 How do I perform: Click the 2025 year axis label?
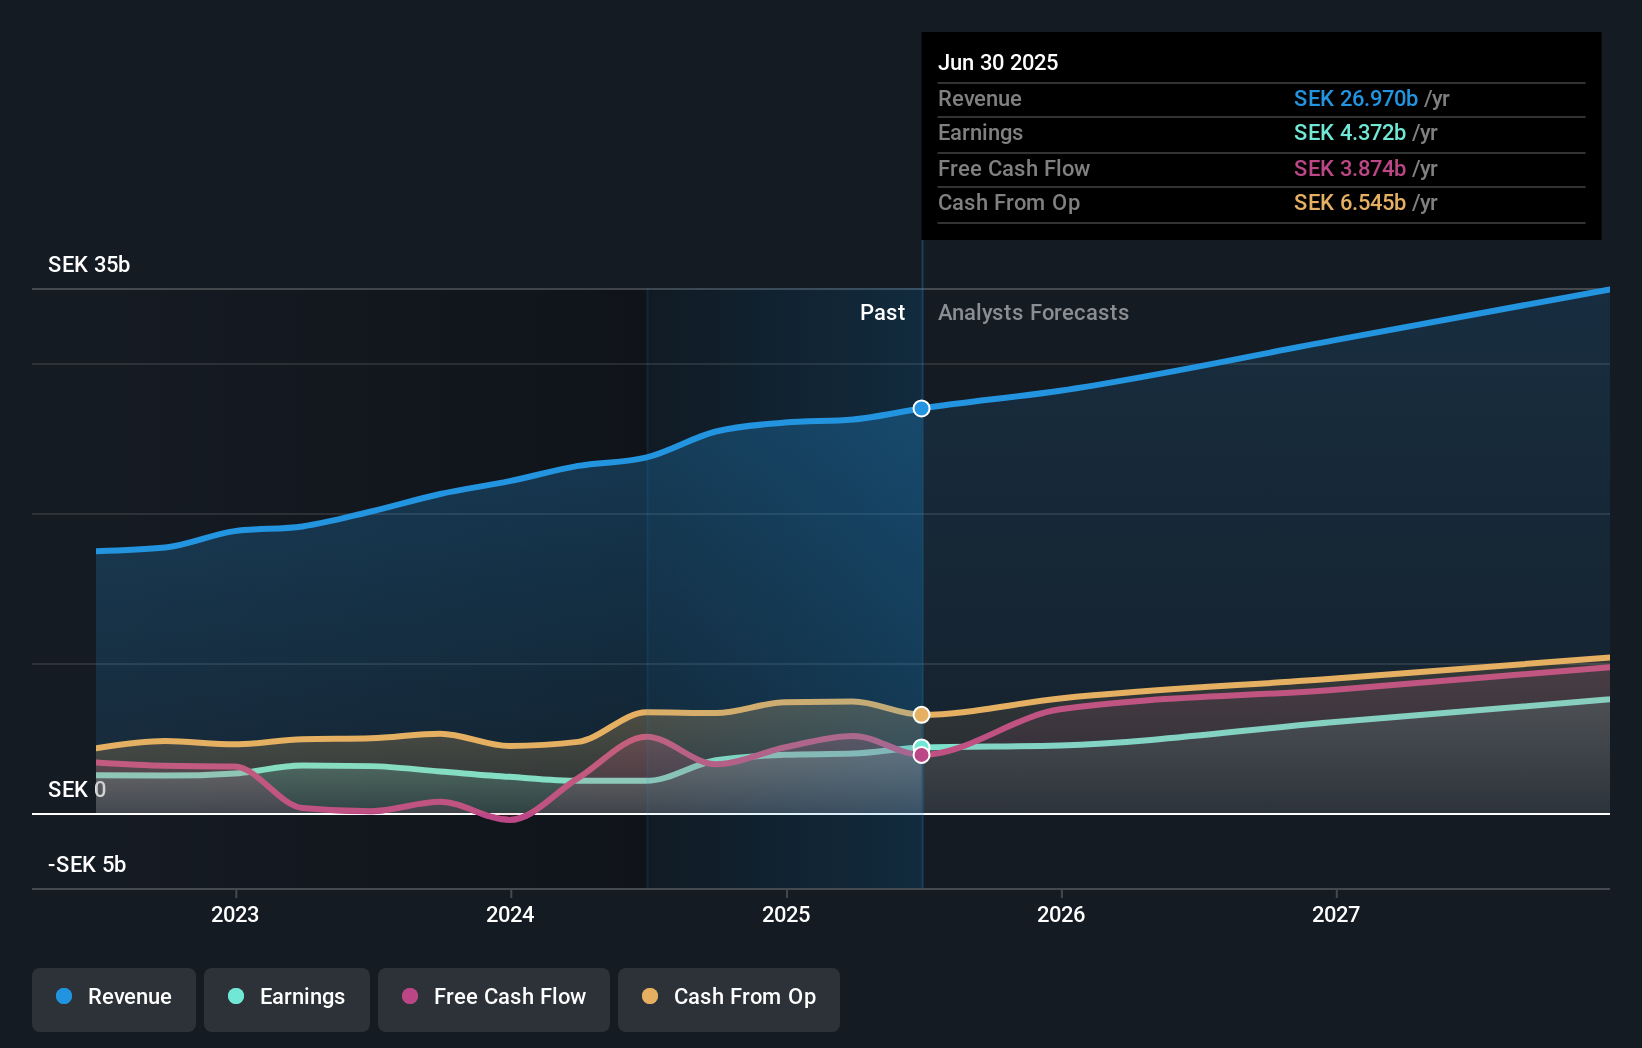click(786, 914)
